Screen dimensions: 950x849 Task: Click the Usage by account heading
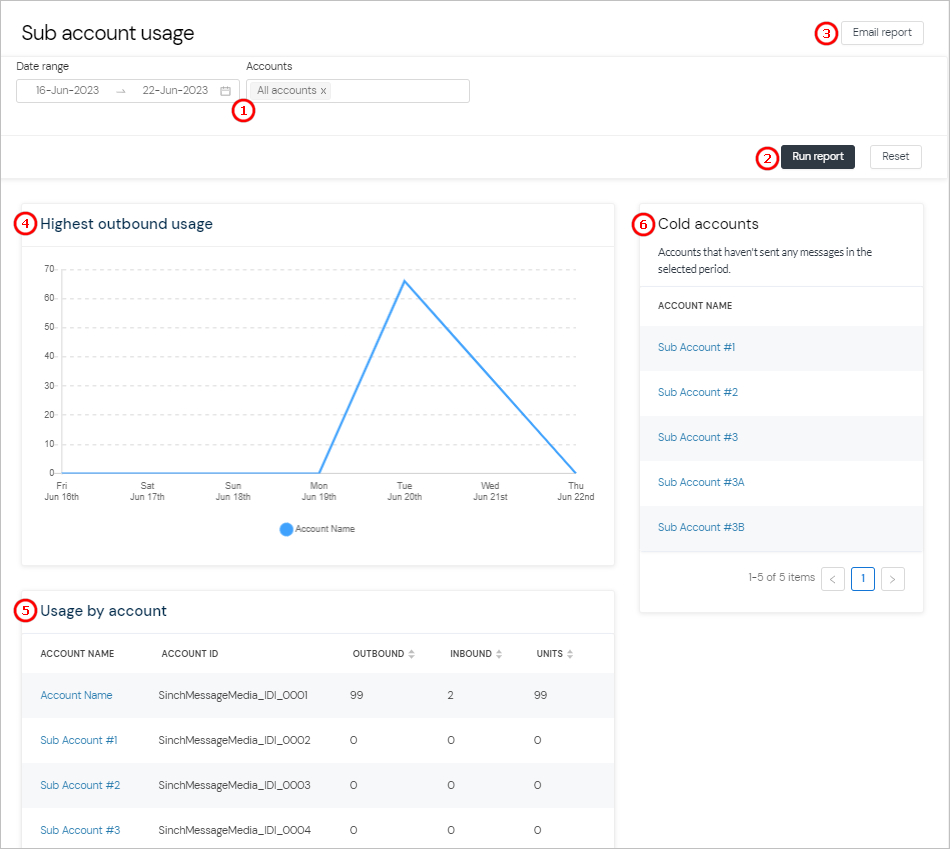click(x=104, y=611)
